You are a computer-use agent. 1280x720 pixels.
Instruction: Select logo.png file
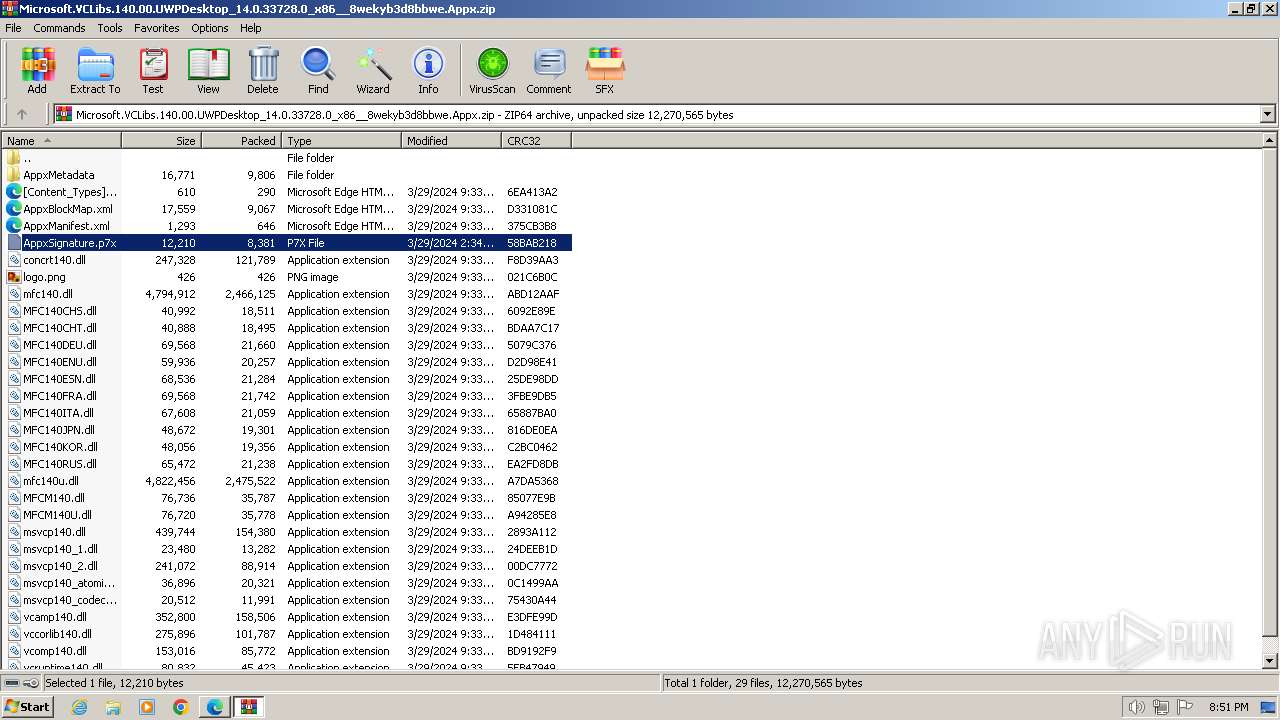287,277
